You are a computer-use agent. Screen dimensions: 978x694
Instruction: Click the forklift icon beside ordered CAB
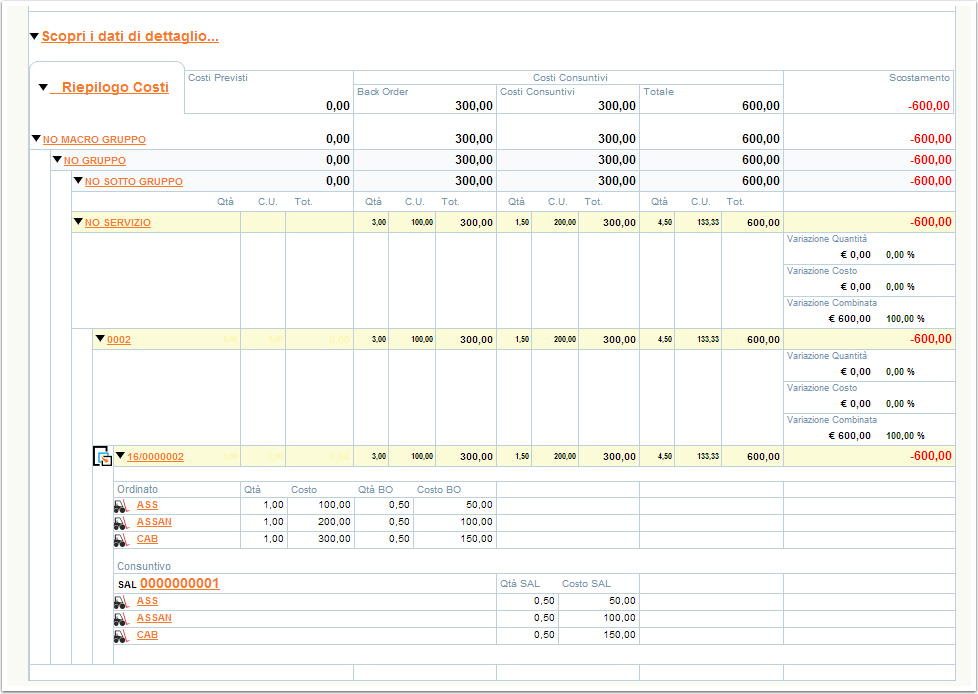(x=122, y=539)
